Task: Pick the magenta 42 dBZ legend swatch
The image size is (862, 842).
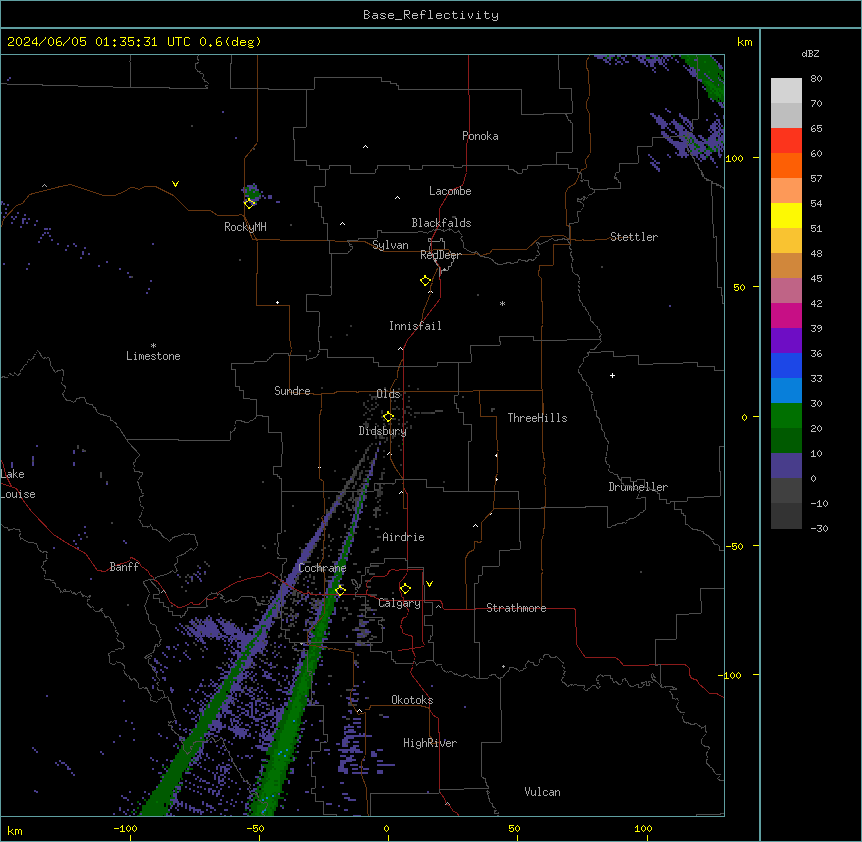Action: [x=786, y=315]
